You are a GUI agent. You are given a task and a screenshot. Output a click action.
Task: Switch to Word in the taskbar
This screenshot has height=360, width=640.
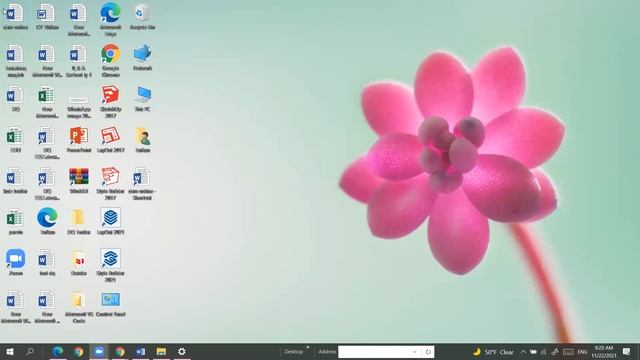click(140, 351)
